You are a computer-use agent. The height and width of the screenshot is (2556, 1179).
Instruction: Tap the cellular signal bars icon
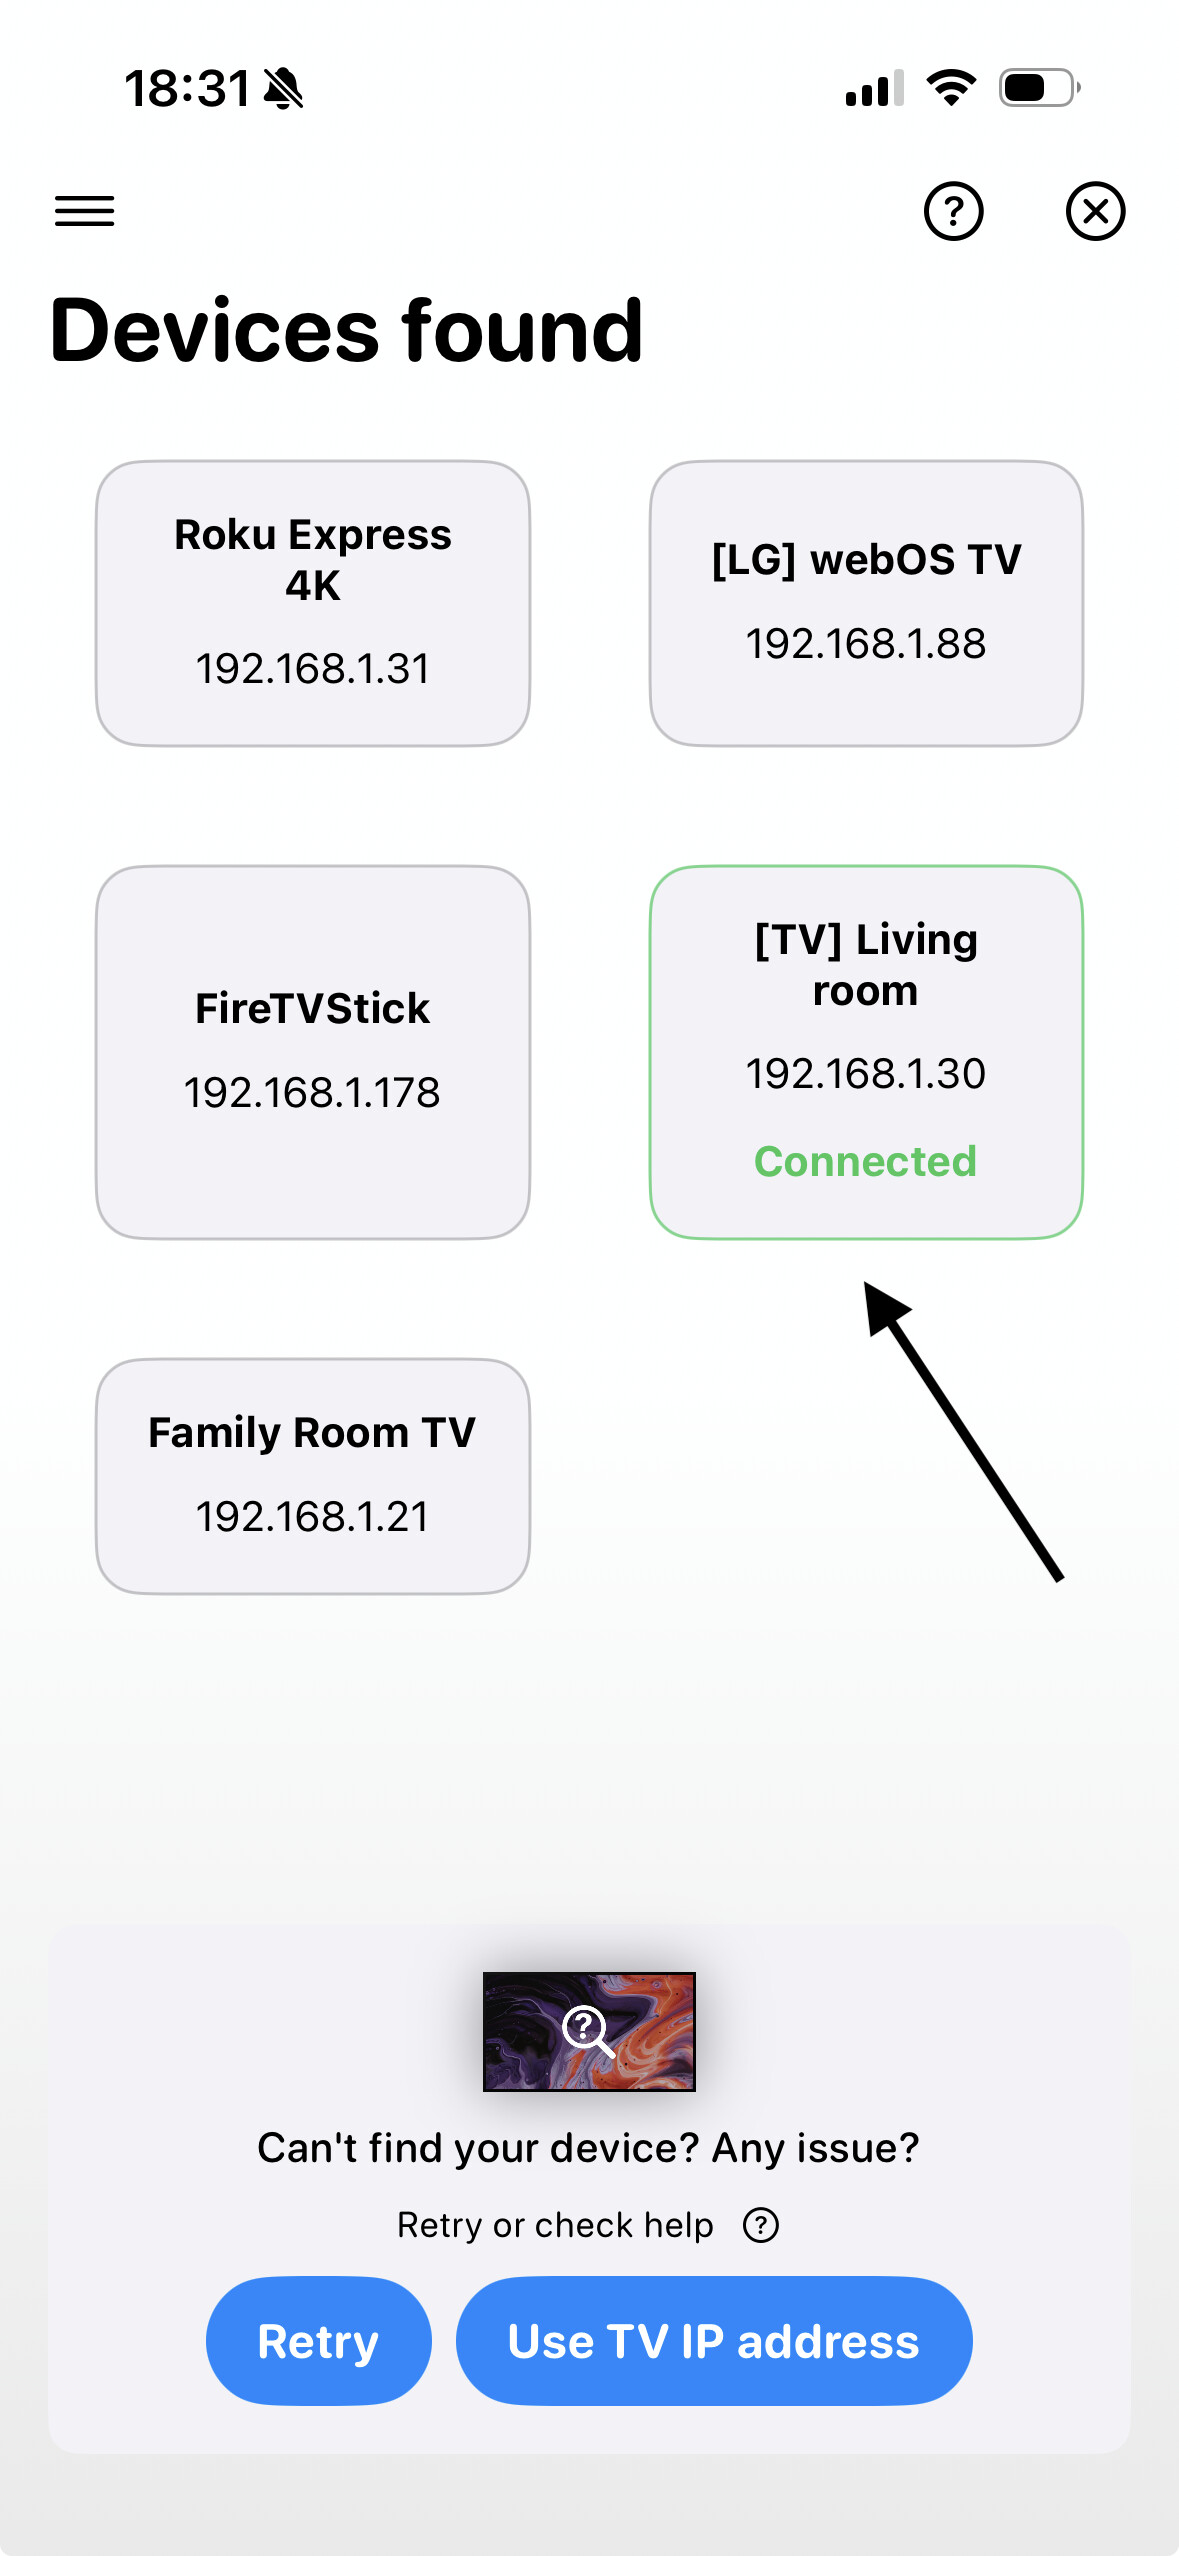click(x=874, y=88)
